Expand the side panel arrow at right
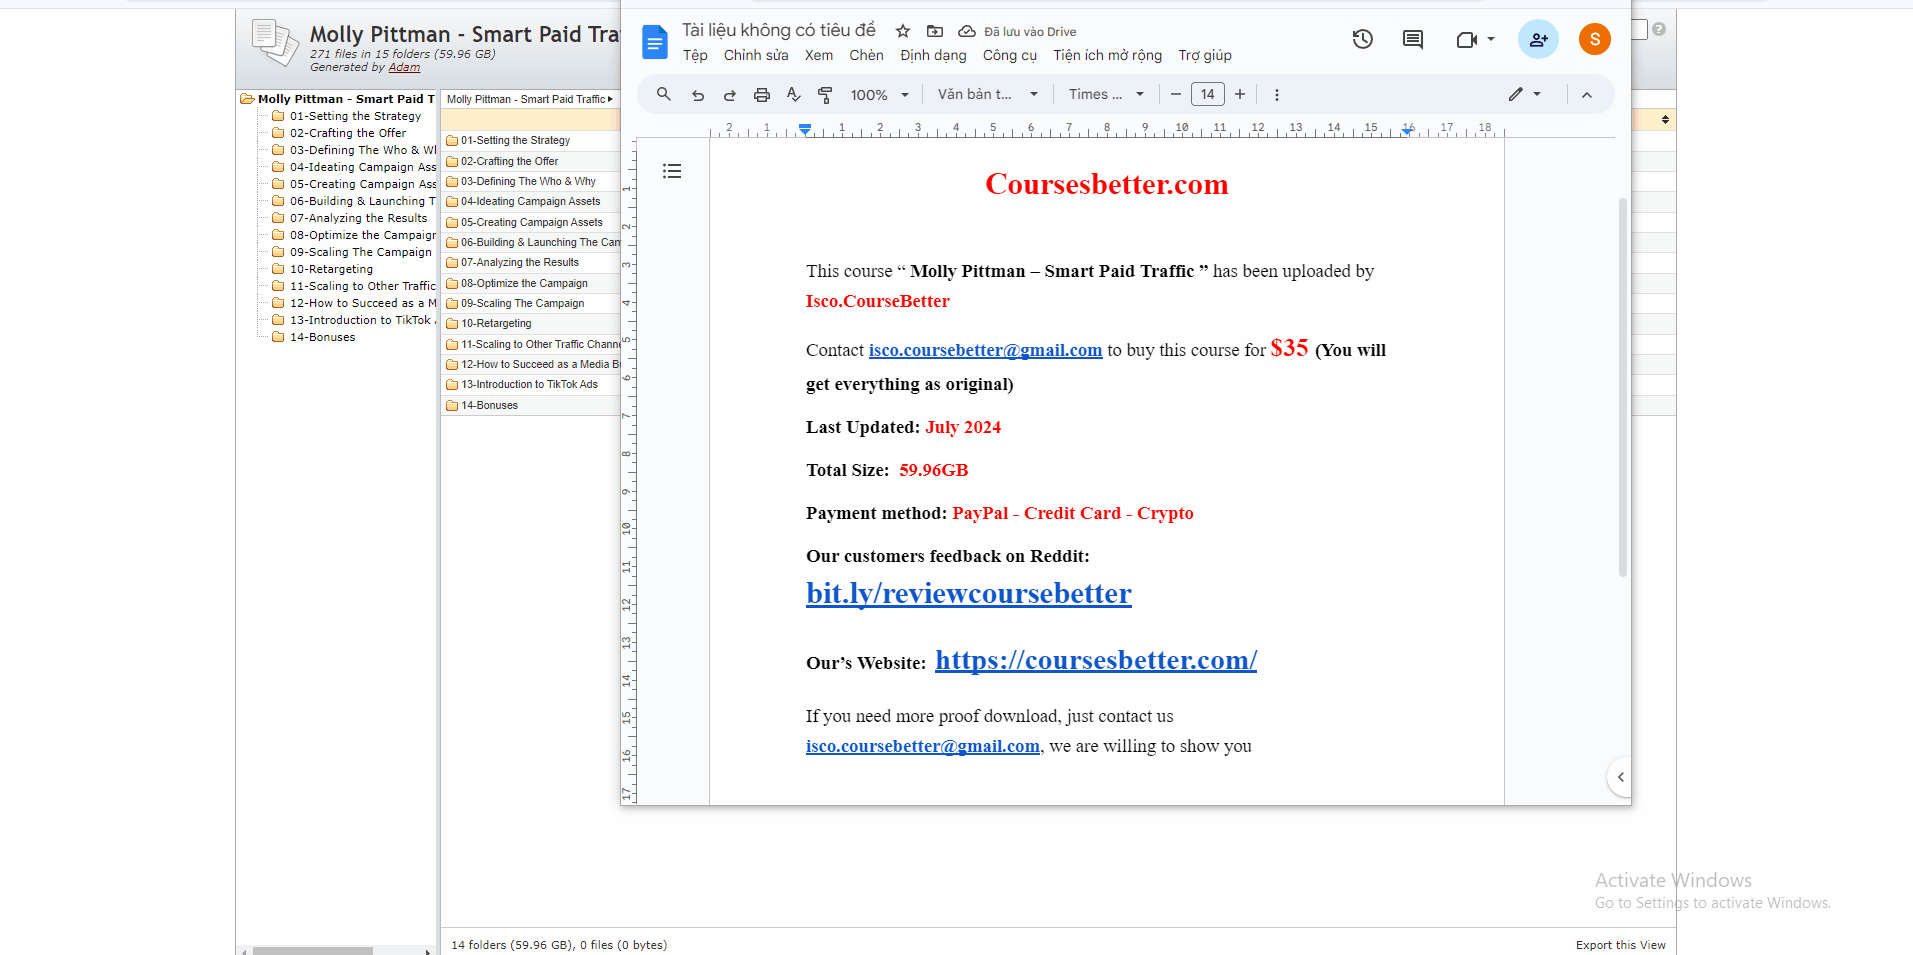This screenshot has height=955, width=1913. click(x=1620, y=777)
